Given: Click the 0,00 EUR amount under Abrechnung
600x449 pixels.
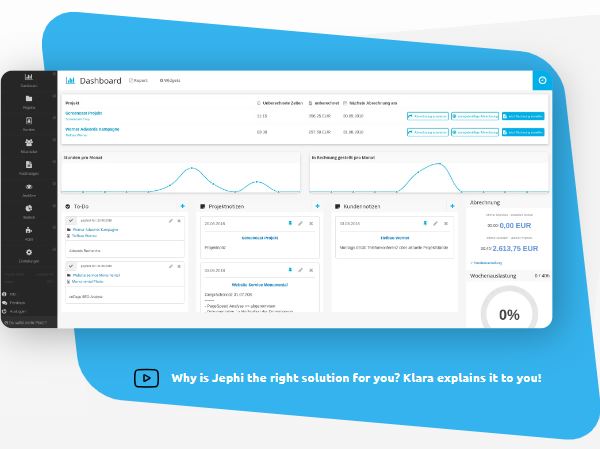Looking at the screenshot, I should pos(515,225).
